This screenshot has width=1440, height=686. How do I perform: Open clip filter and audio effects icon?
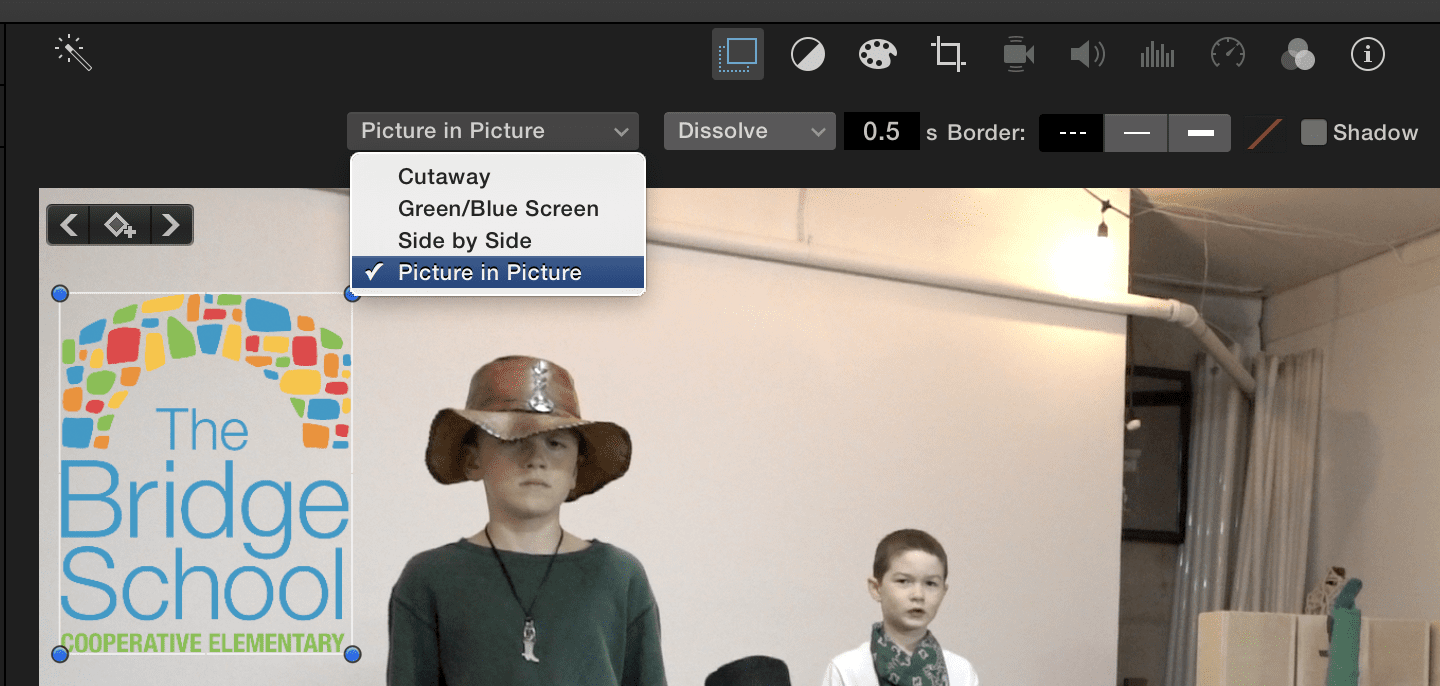(x=1297, y=54)
